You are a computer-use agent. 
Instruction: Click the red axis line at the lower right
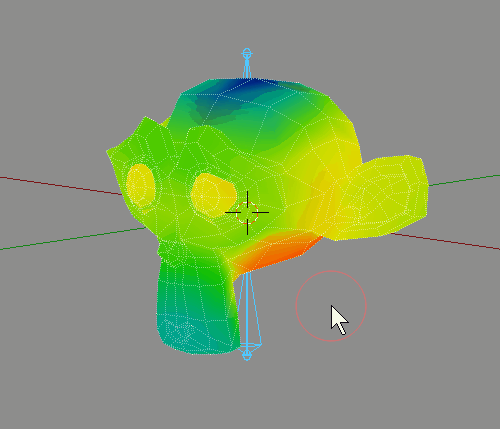click(x=445, y=241)
